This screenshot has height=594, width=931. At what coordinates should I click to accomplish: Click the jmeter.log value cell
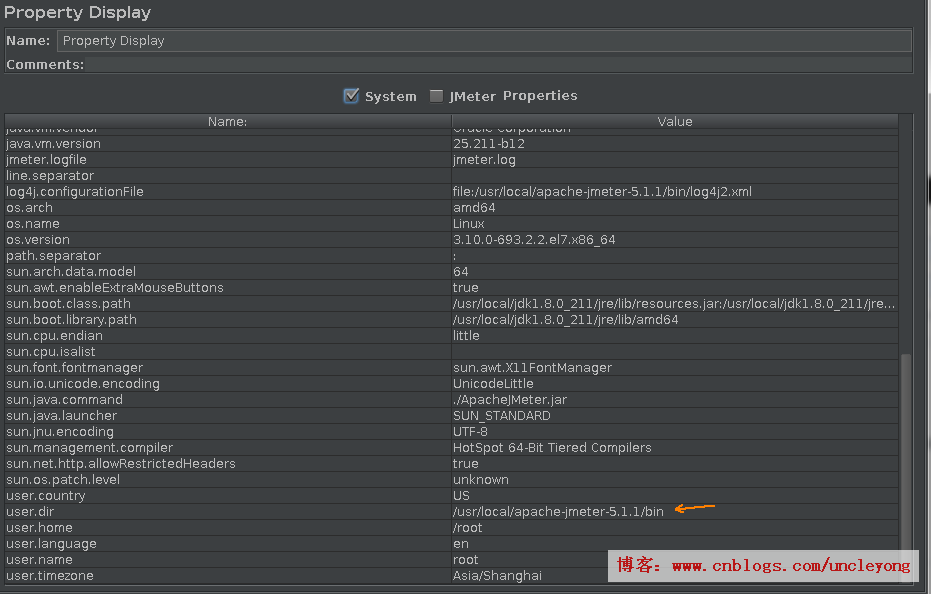(484, 160)
